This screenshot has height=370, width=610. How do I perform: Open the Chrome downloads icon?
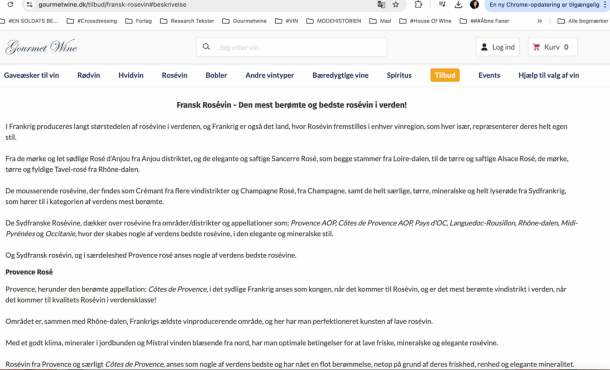(x=458, y=5)
